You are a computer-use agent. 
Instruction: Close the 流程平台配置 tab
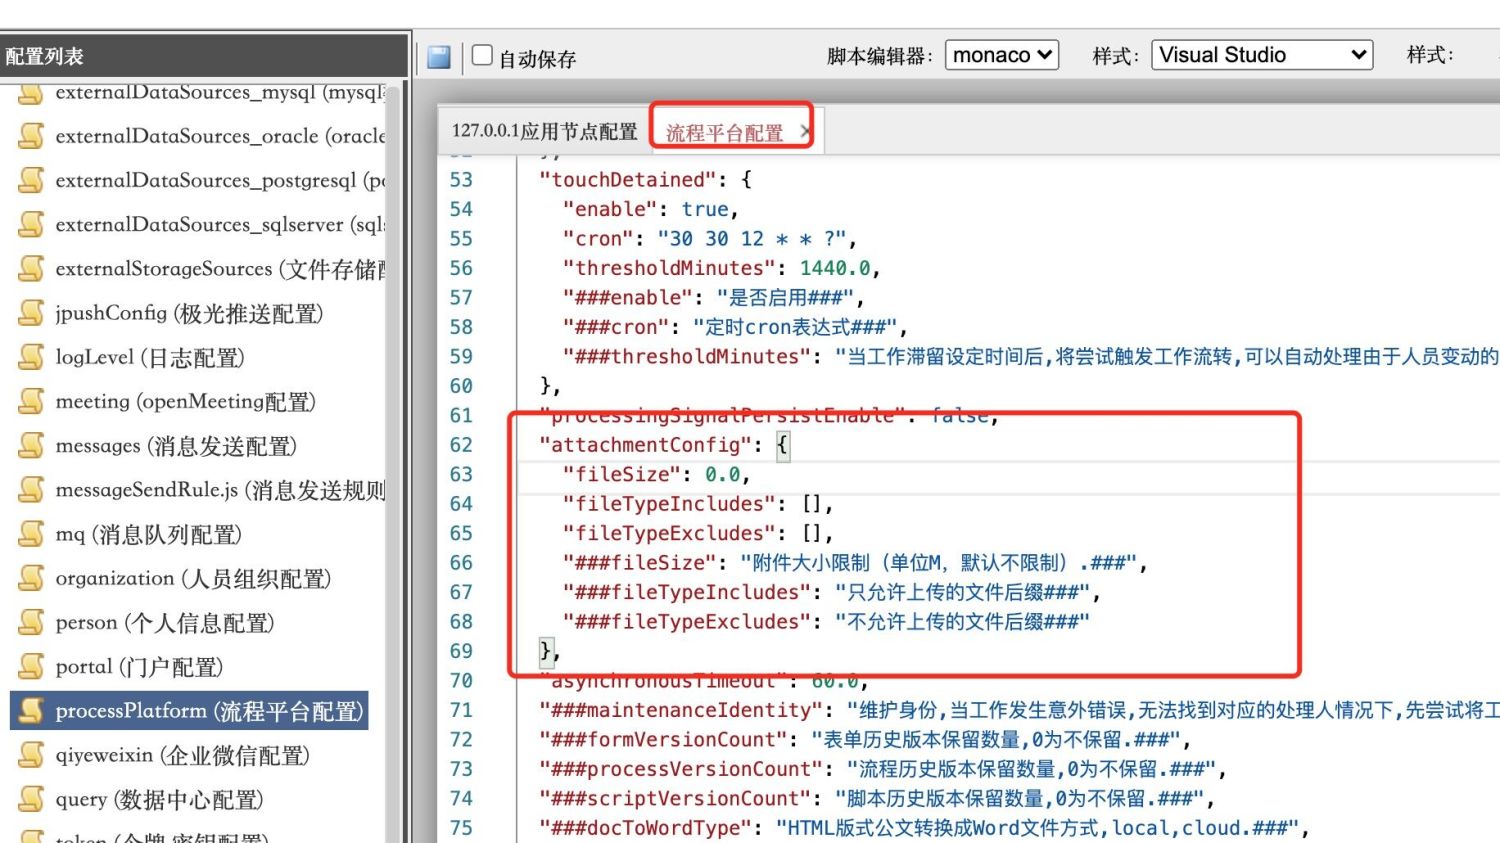pos(804,131)
